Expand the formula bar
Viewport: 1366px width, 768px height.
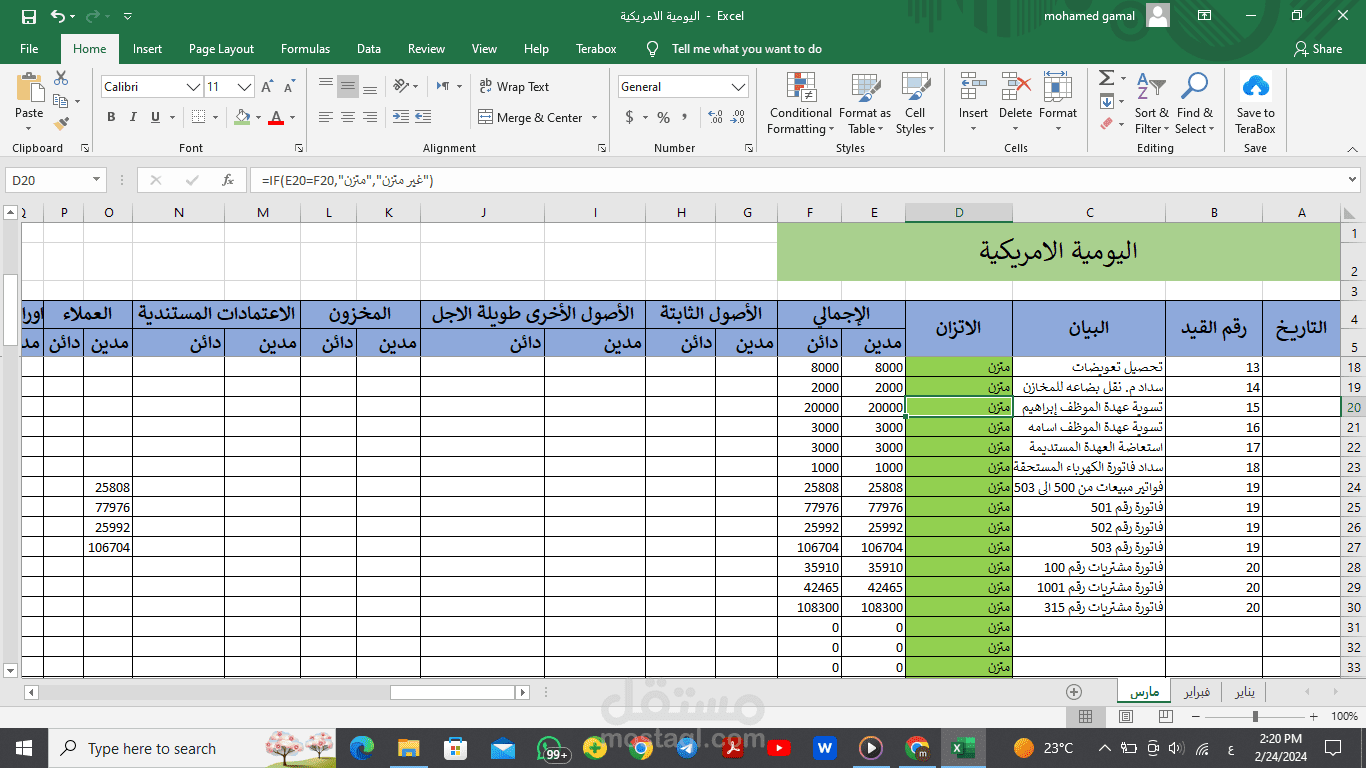tap(1352, 180)
